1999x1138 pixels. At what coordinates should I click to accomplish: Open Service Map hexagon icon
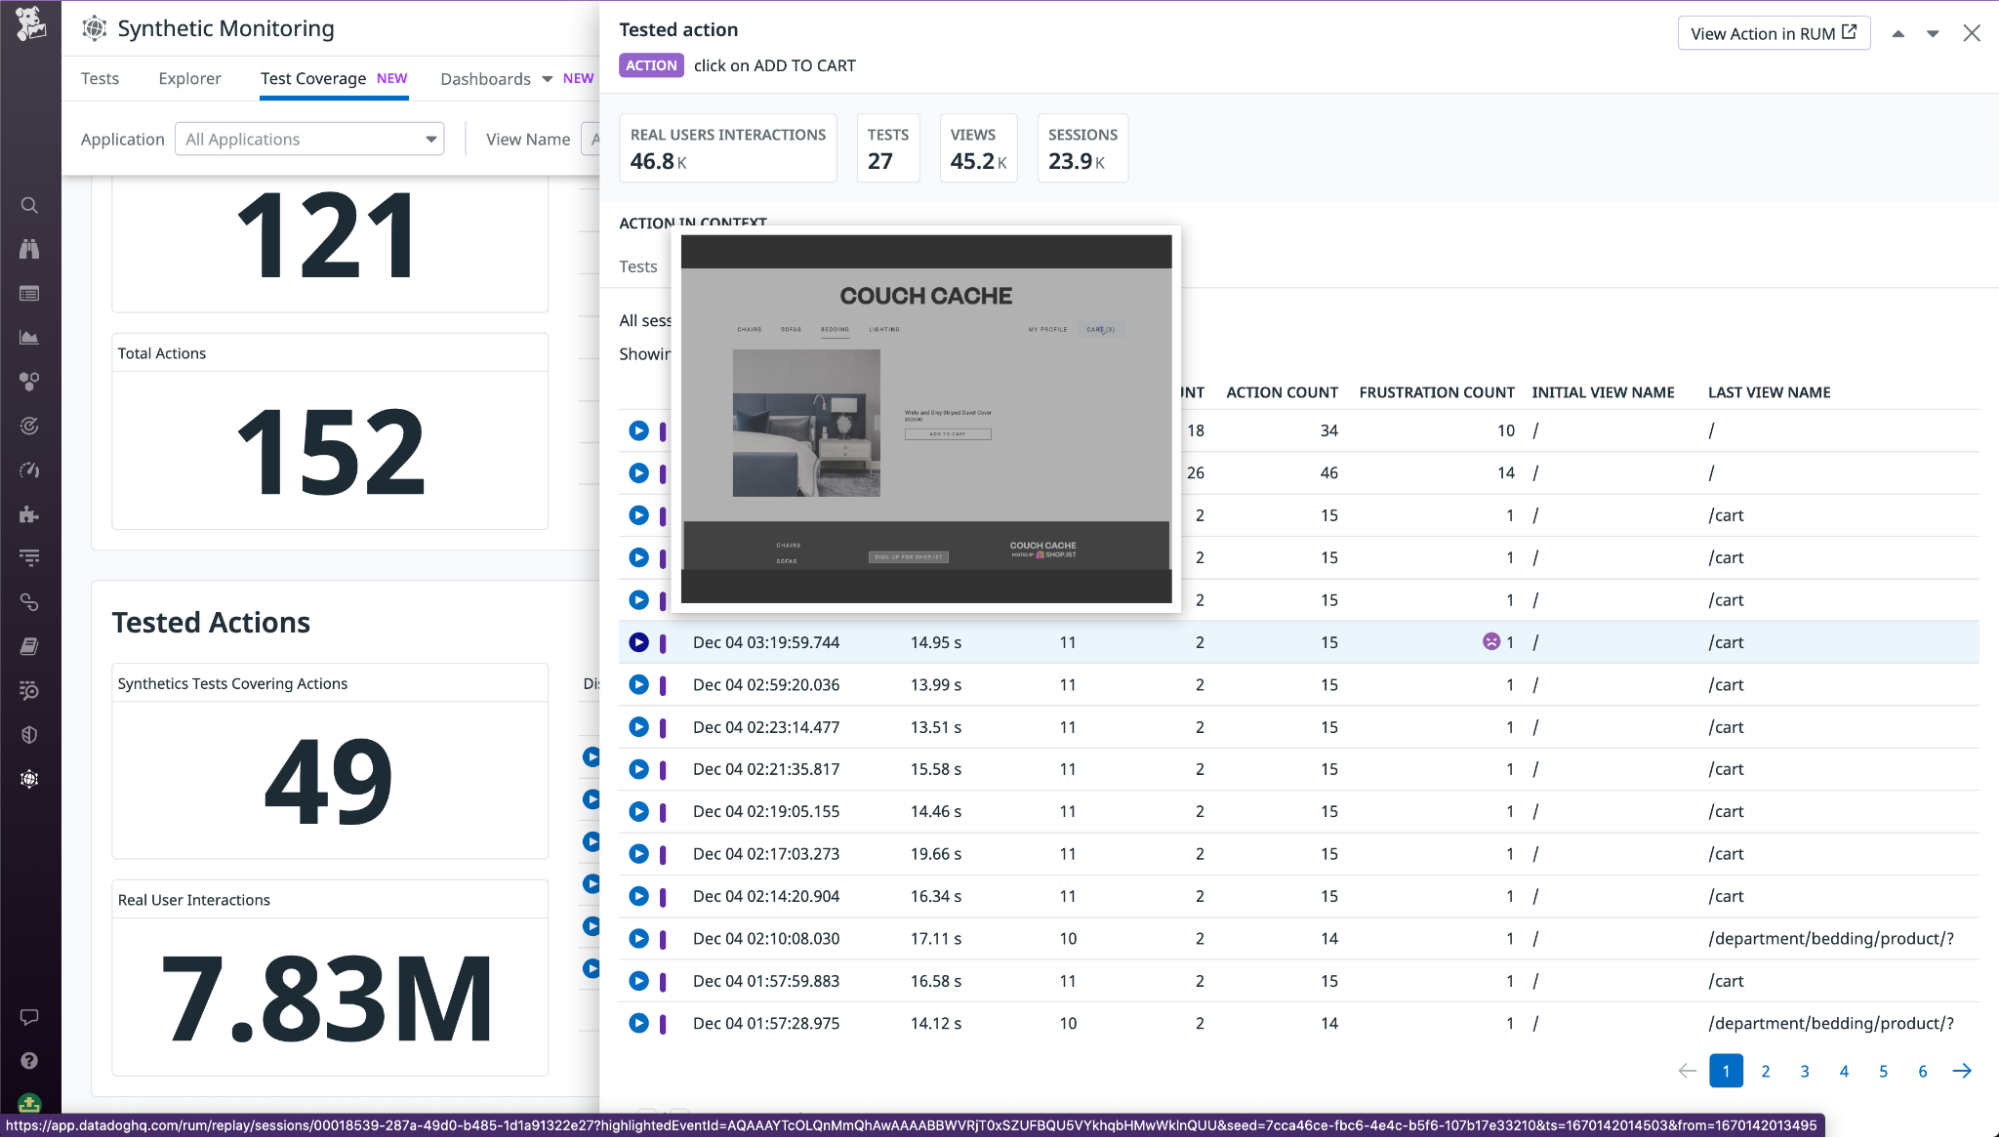[30, 381]
